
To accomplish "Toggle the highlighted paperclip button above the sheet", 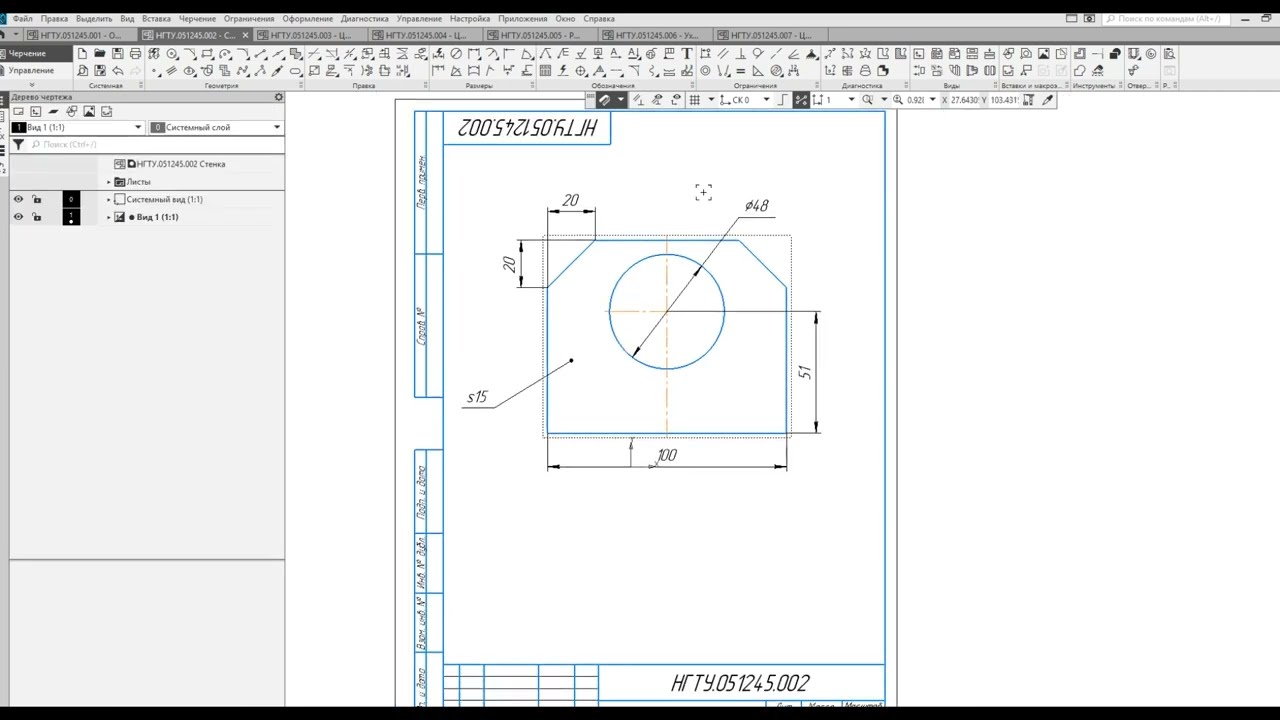I will [604, 100].
